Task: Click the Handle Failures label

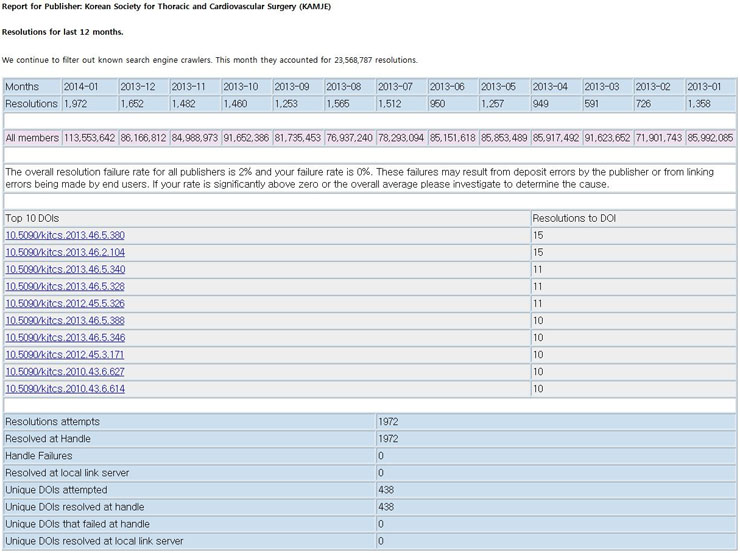Action: (39, 456)
